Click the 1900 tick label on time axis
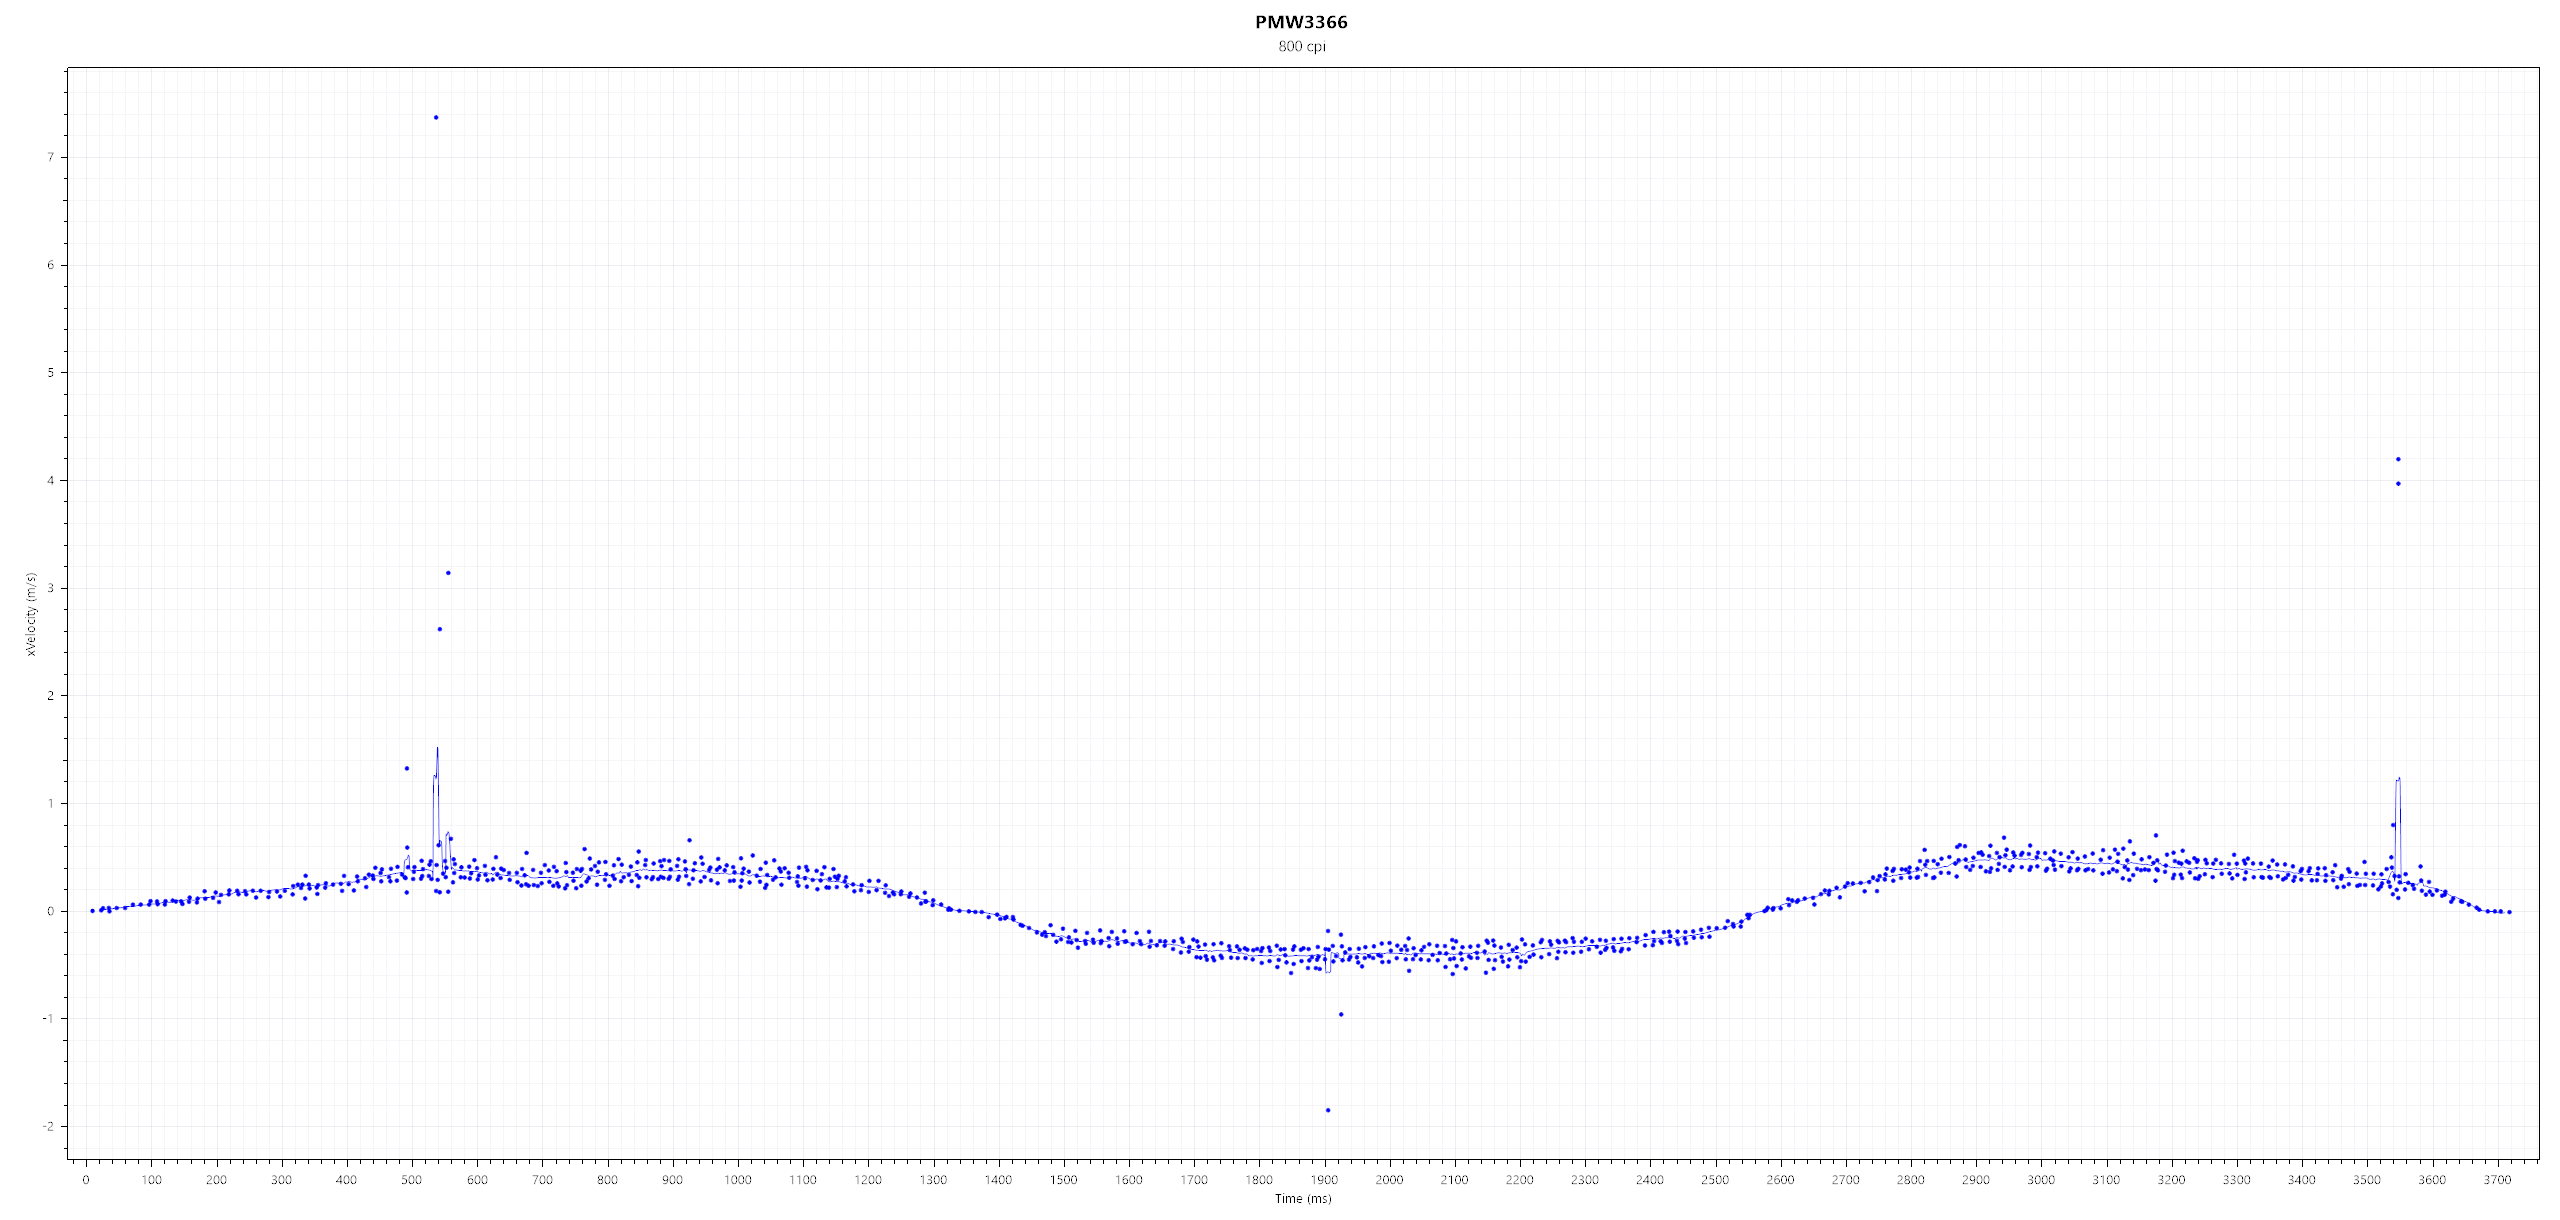This screenshot has height=1220, width=2560. point(1324,1180)
